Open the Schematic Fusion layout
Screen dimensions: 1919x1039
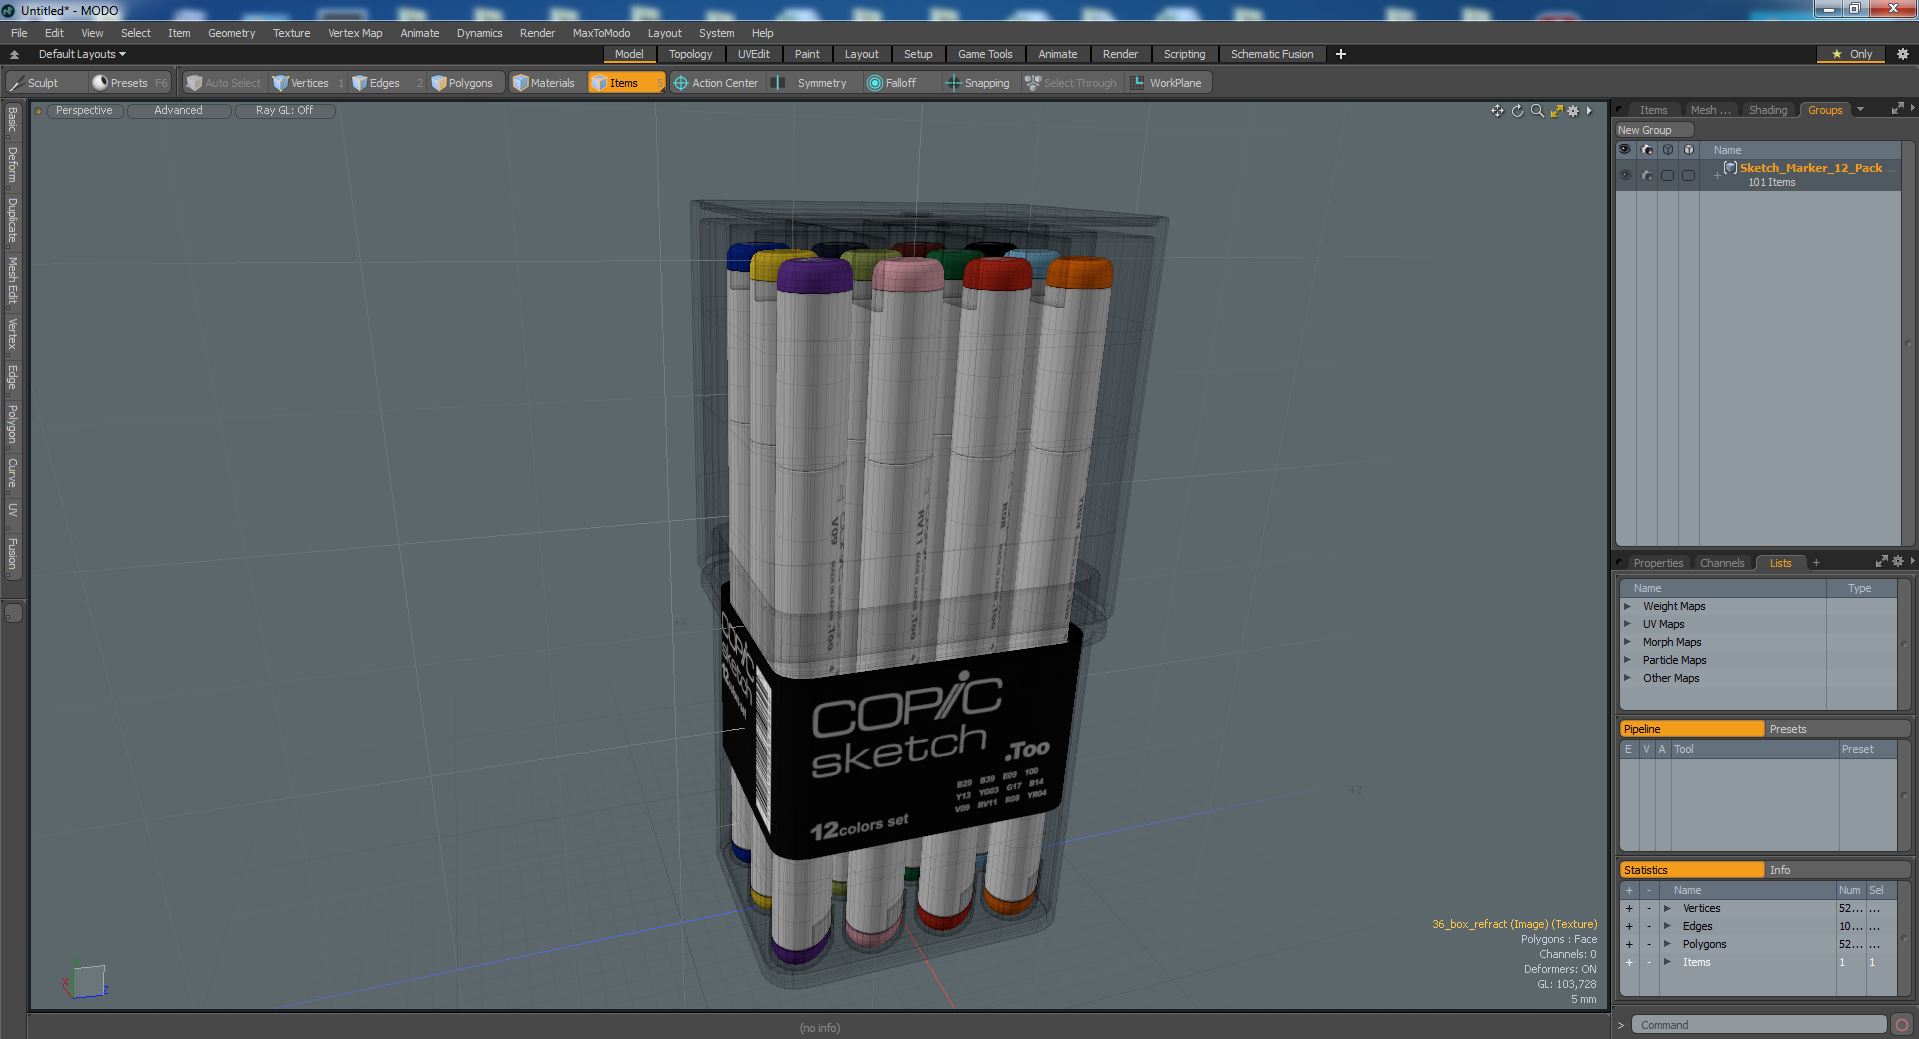pyautogui.click(x=1271, y=54)
